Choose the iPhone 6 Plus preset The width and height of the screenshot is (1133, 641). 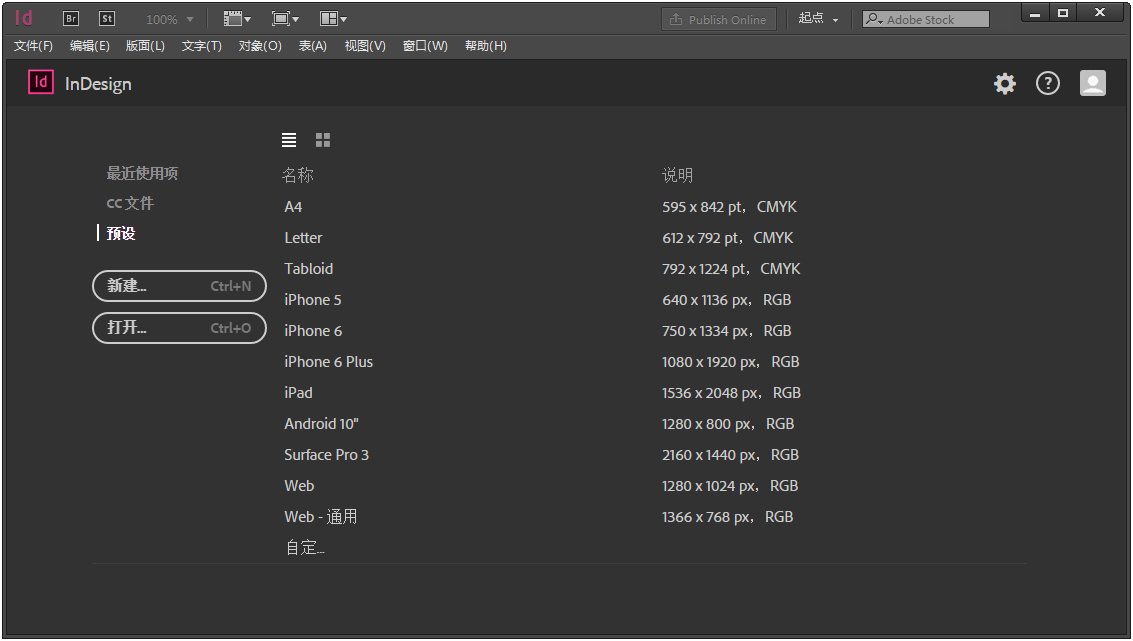pyautogui.click(x=329, y=362)
